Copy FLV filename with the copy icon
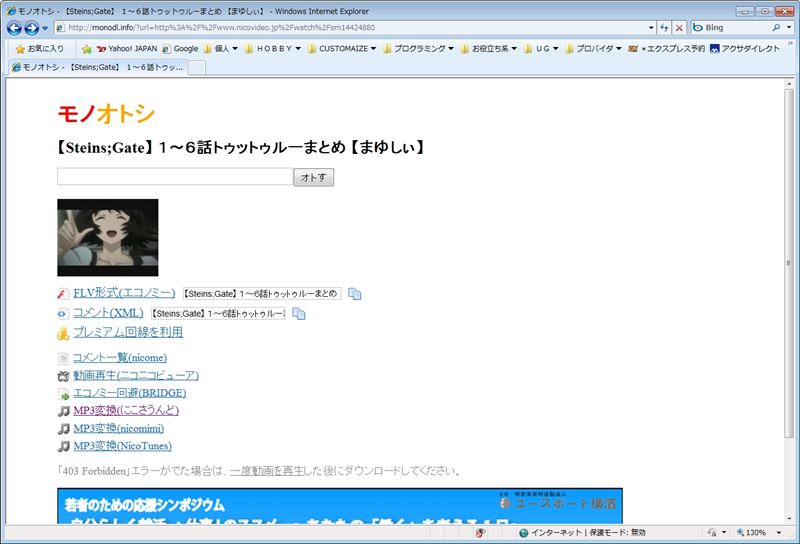 (355, 294)
